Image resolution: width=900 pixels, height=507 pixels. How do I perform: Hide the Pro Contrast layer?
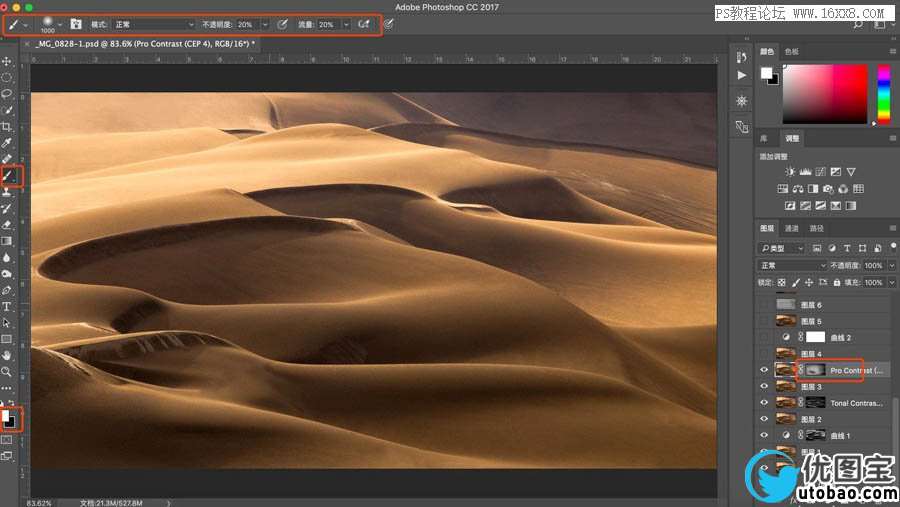[x=764, y=370]
